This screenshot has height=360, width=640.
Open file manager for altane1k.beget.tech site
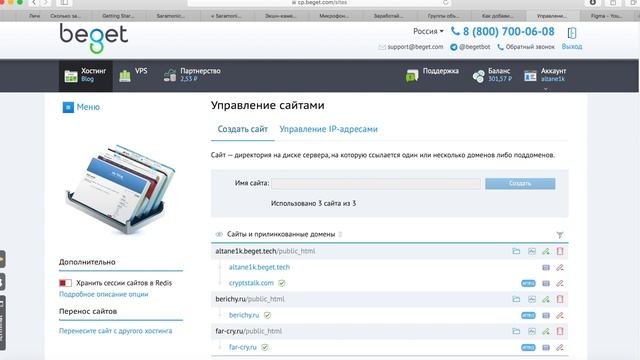(x=516, y=251)
